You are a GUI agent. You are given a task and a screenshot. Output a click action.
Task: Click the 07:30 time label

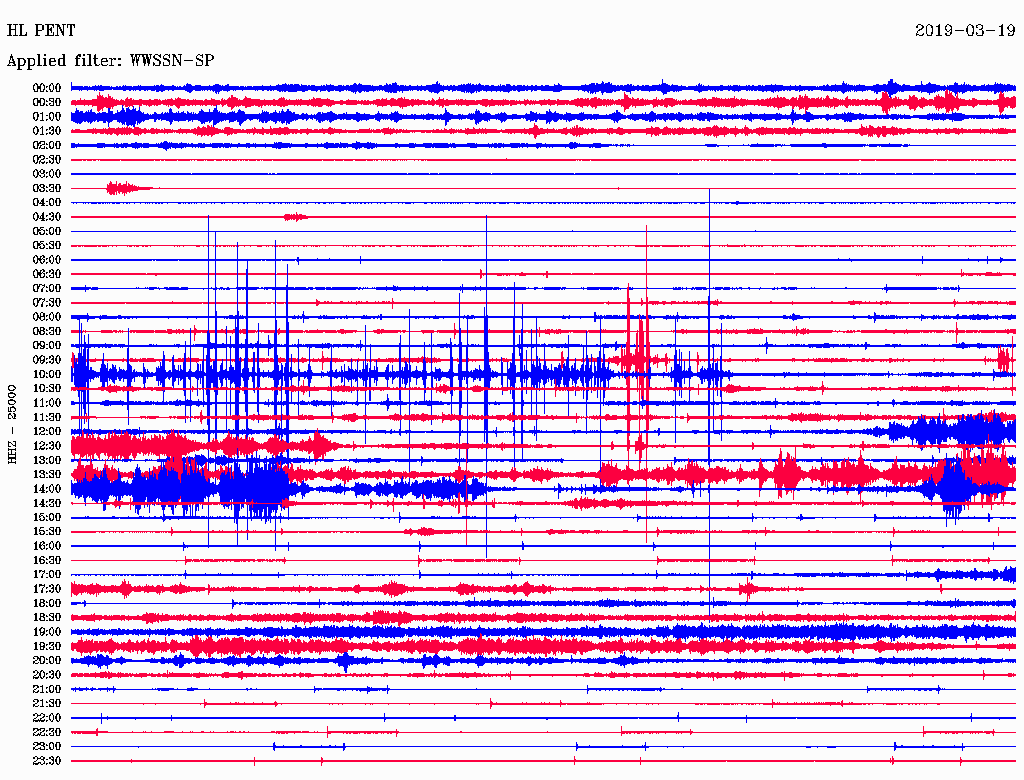point(47,302)
